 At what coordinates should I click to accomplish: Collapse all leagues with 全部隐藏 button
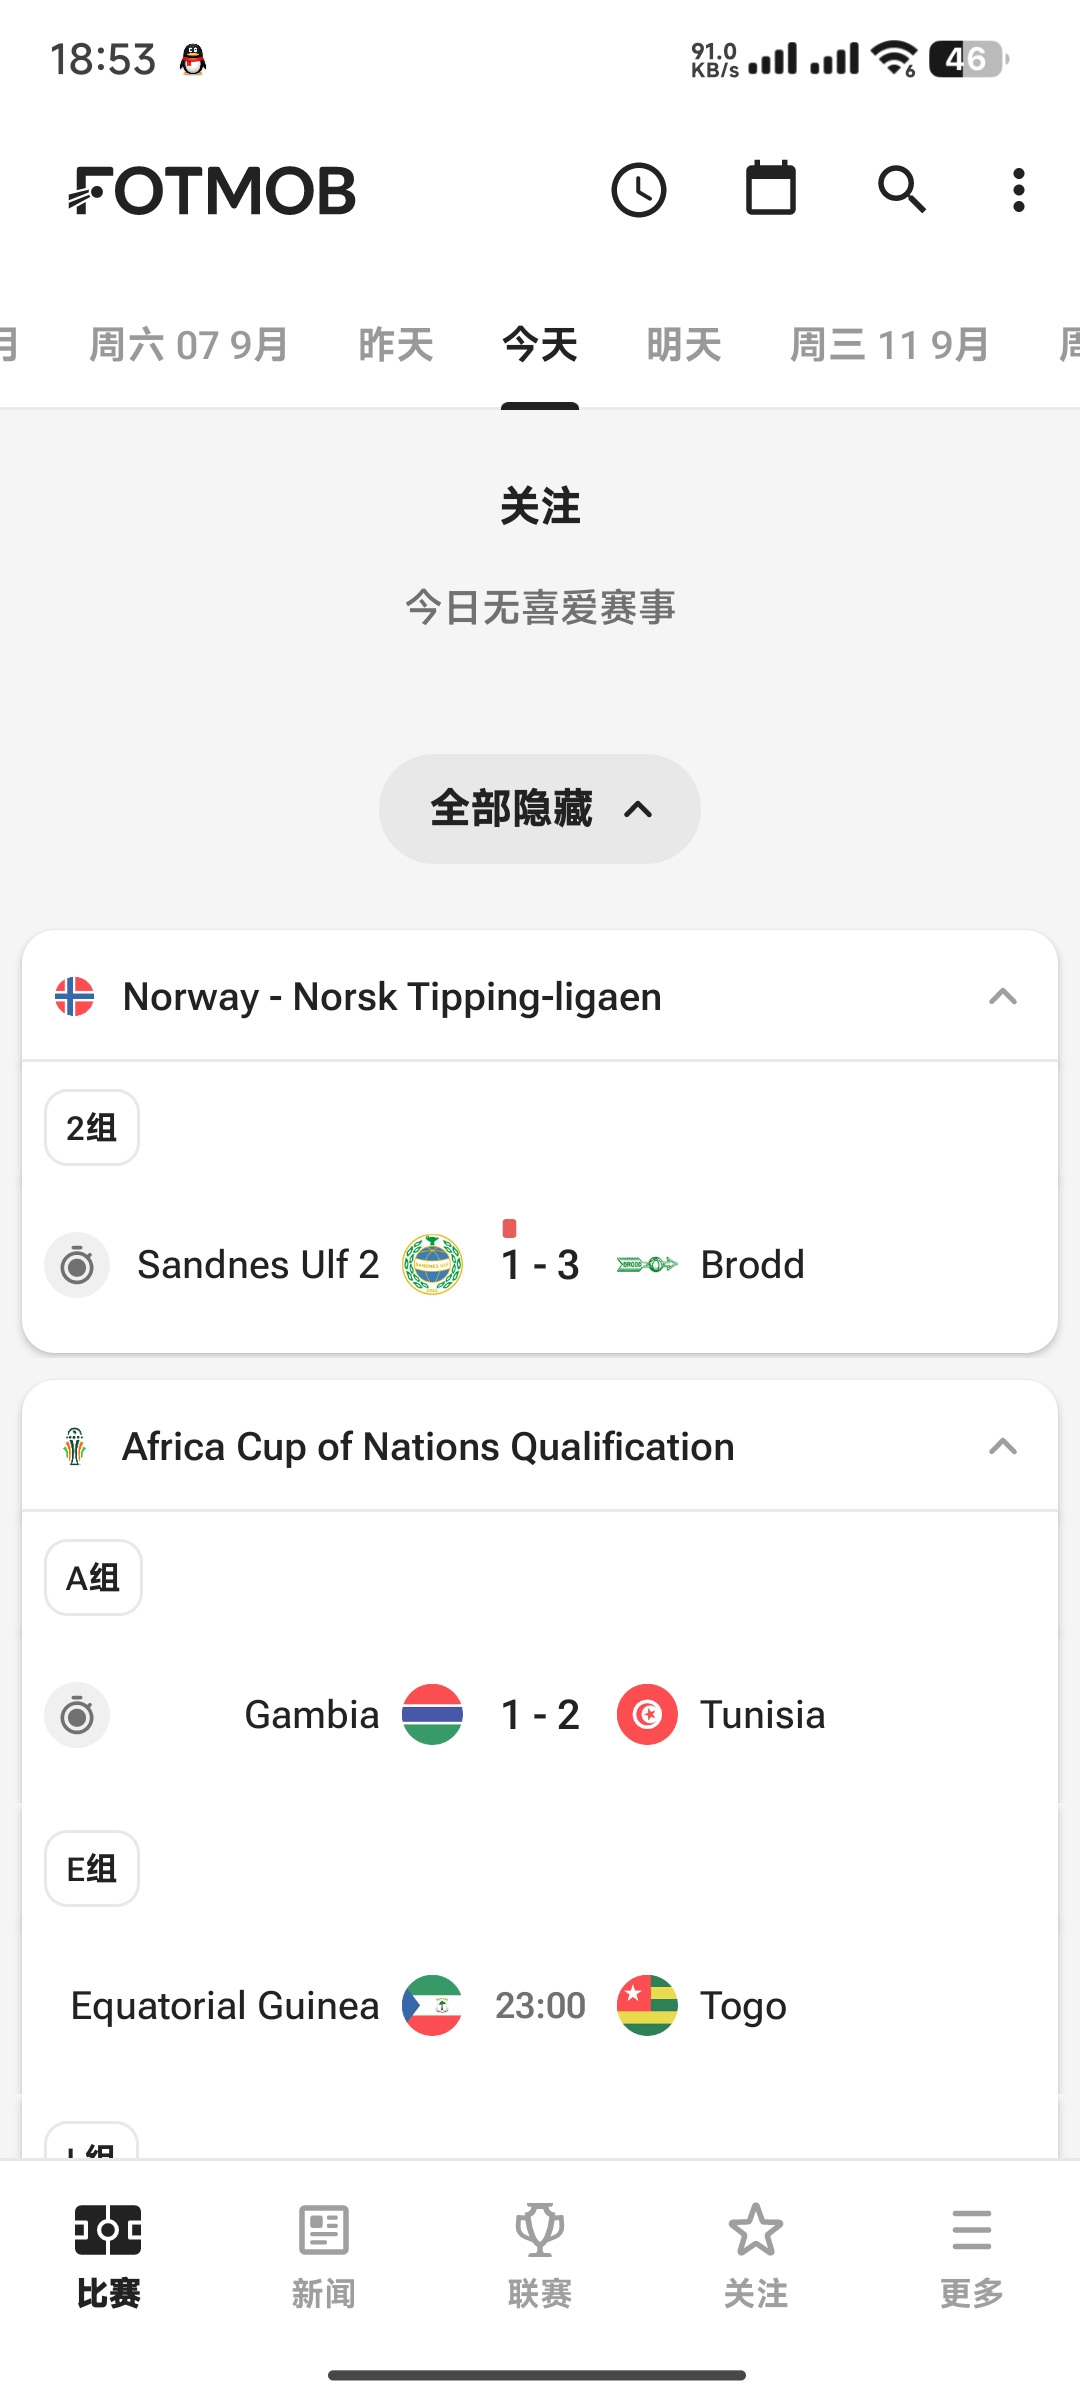(x=540, y=809)
